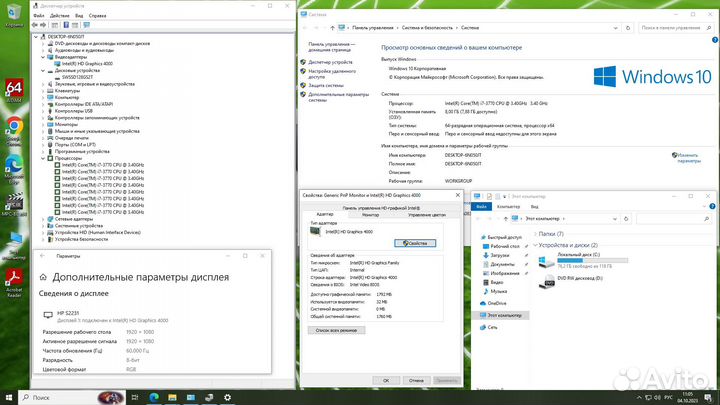
Task: Expand the Сетевые адаптеры node
Action: click(x=43, y=219)
